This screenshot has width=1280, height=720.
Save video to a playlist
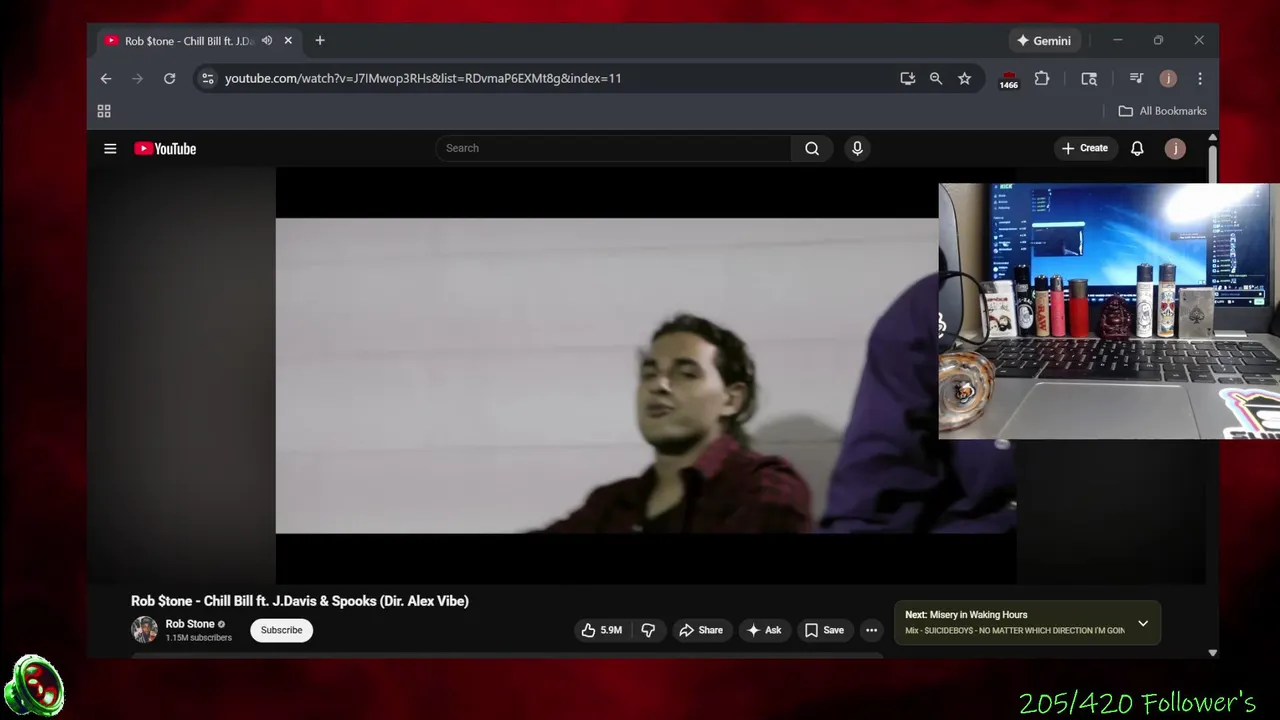(x=824, y=630)
